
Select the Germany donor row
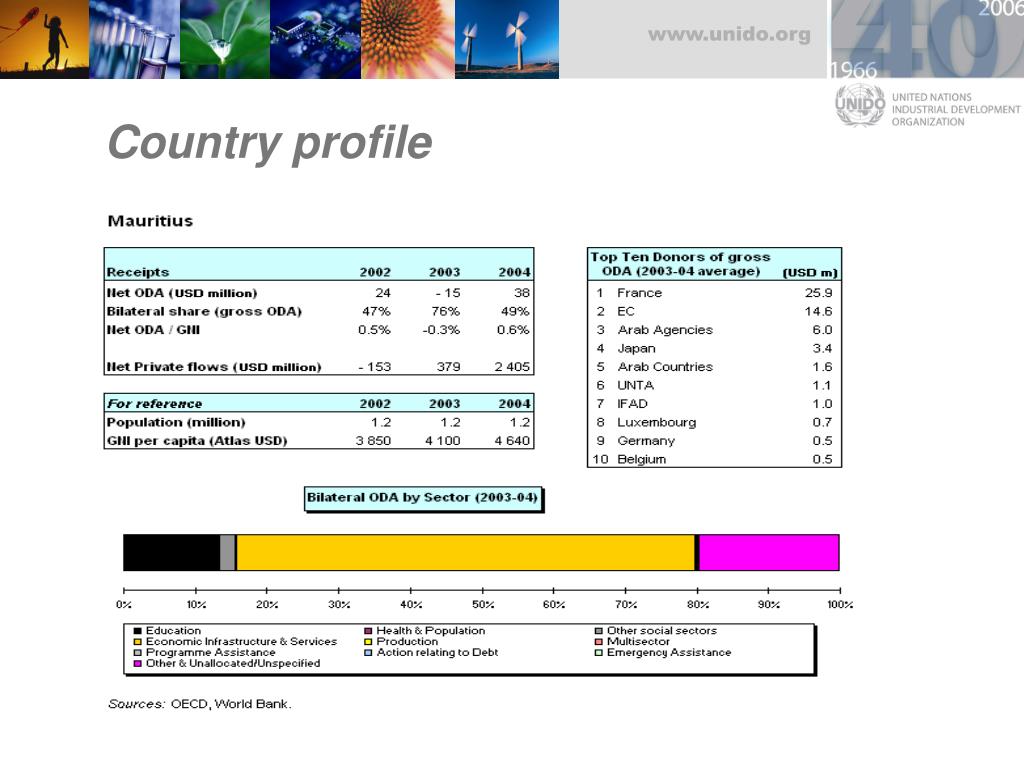(x=714, y=441)
